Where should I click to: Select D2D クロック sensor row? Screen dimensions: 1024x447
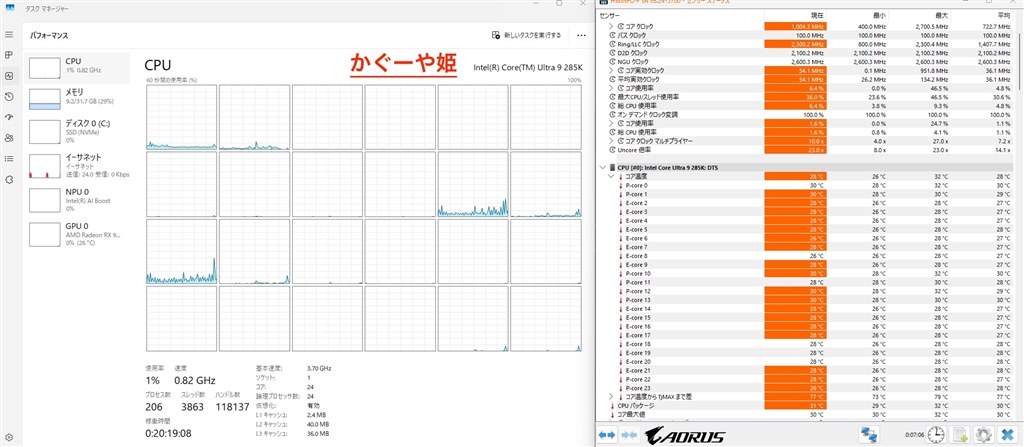(805, 52)
